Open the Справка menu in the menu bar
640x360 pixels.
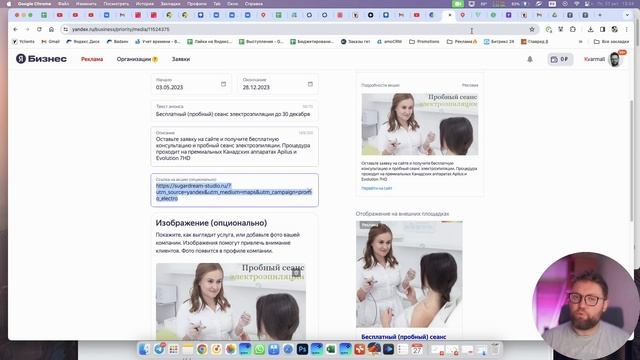coord(253,4)
